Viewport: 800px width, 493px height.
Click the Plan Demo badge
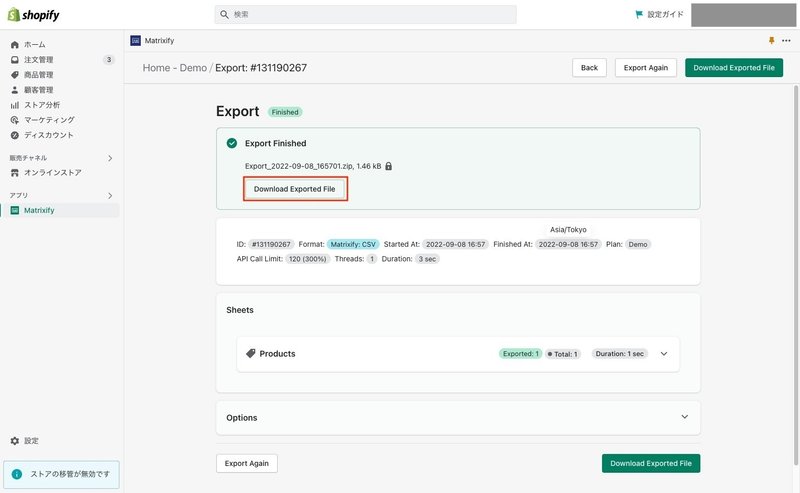pyautogui.click(x=638, y=244)
